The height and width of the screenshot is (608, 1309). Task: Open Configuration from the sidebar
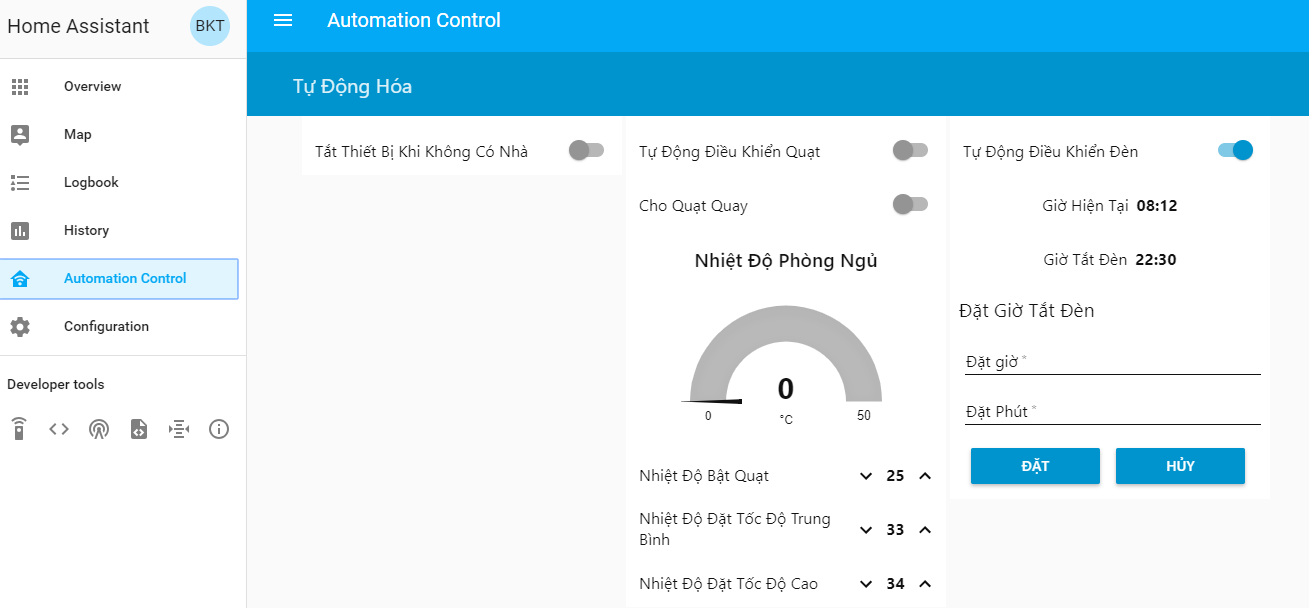[106, 327]
